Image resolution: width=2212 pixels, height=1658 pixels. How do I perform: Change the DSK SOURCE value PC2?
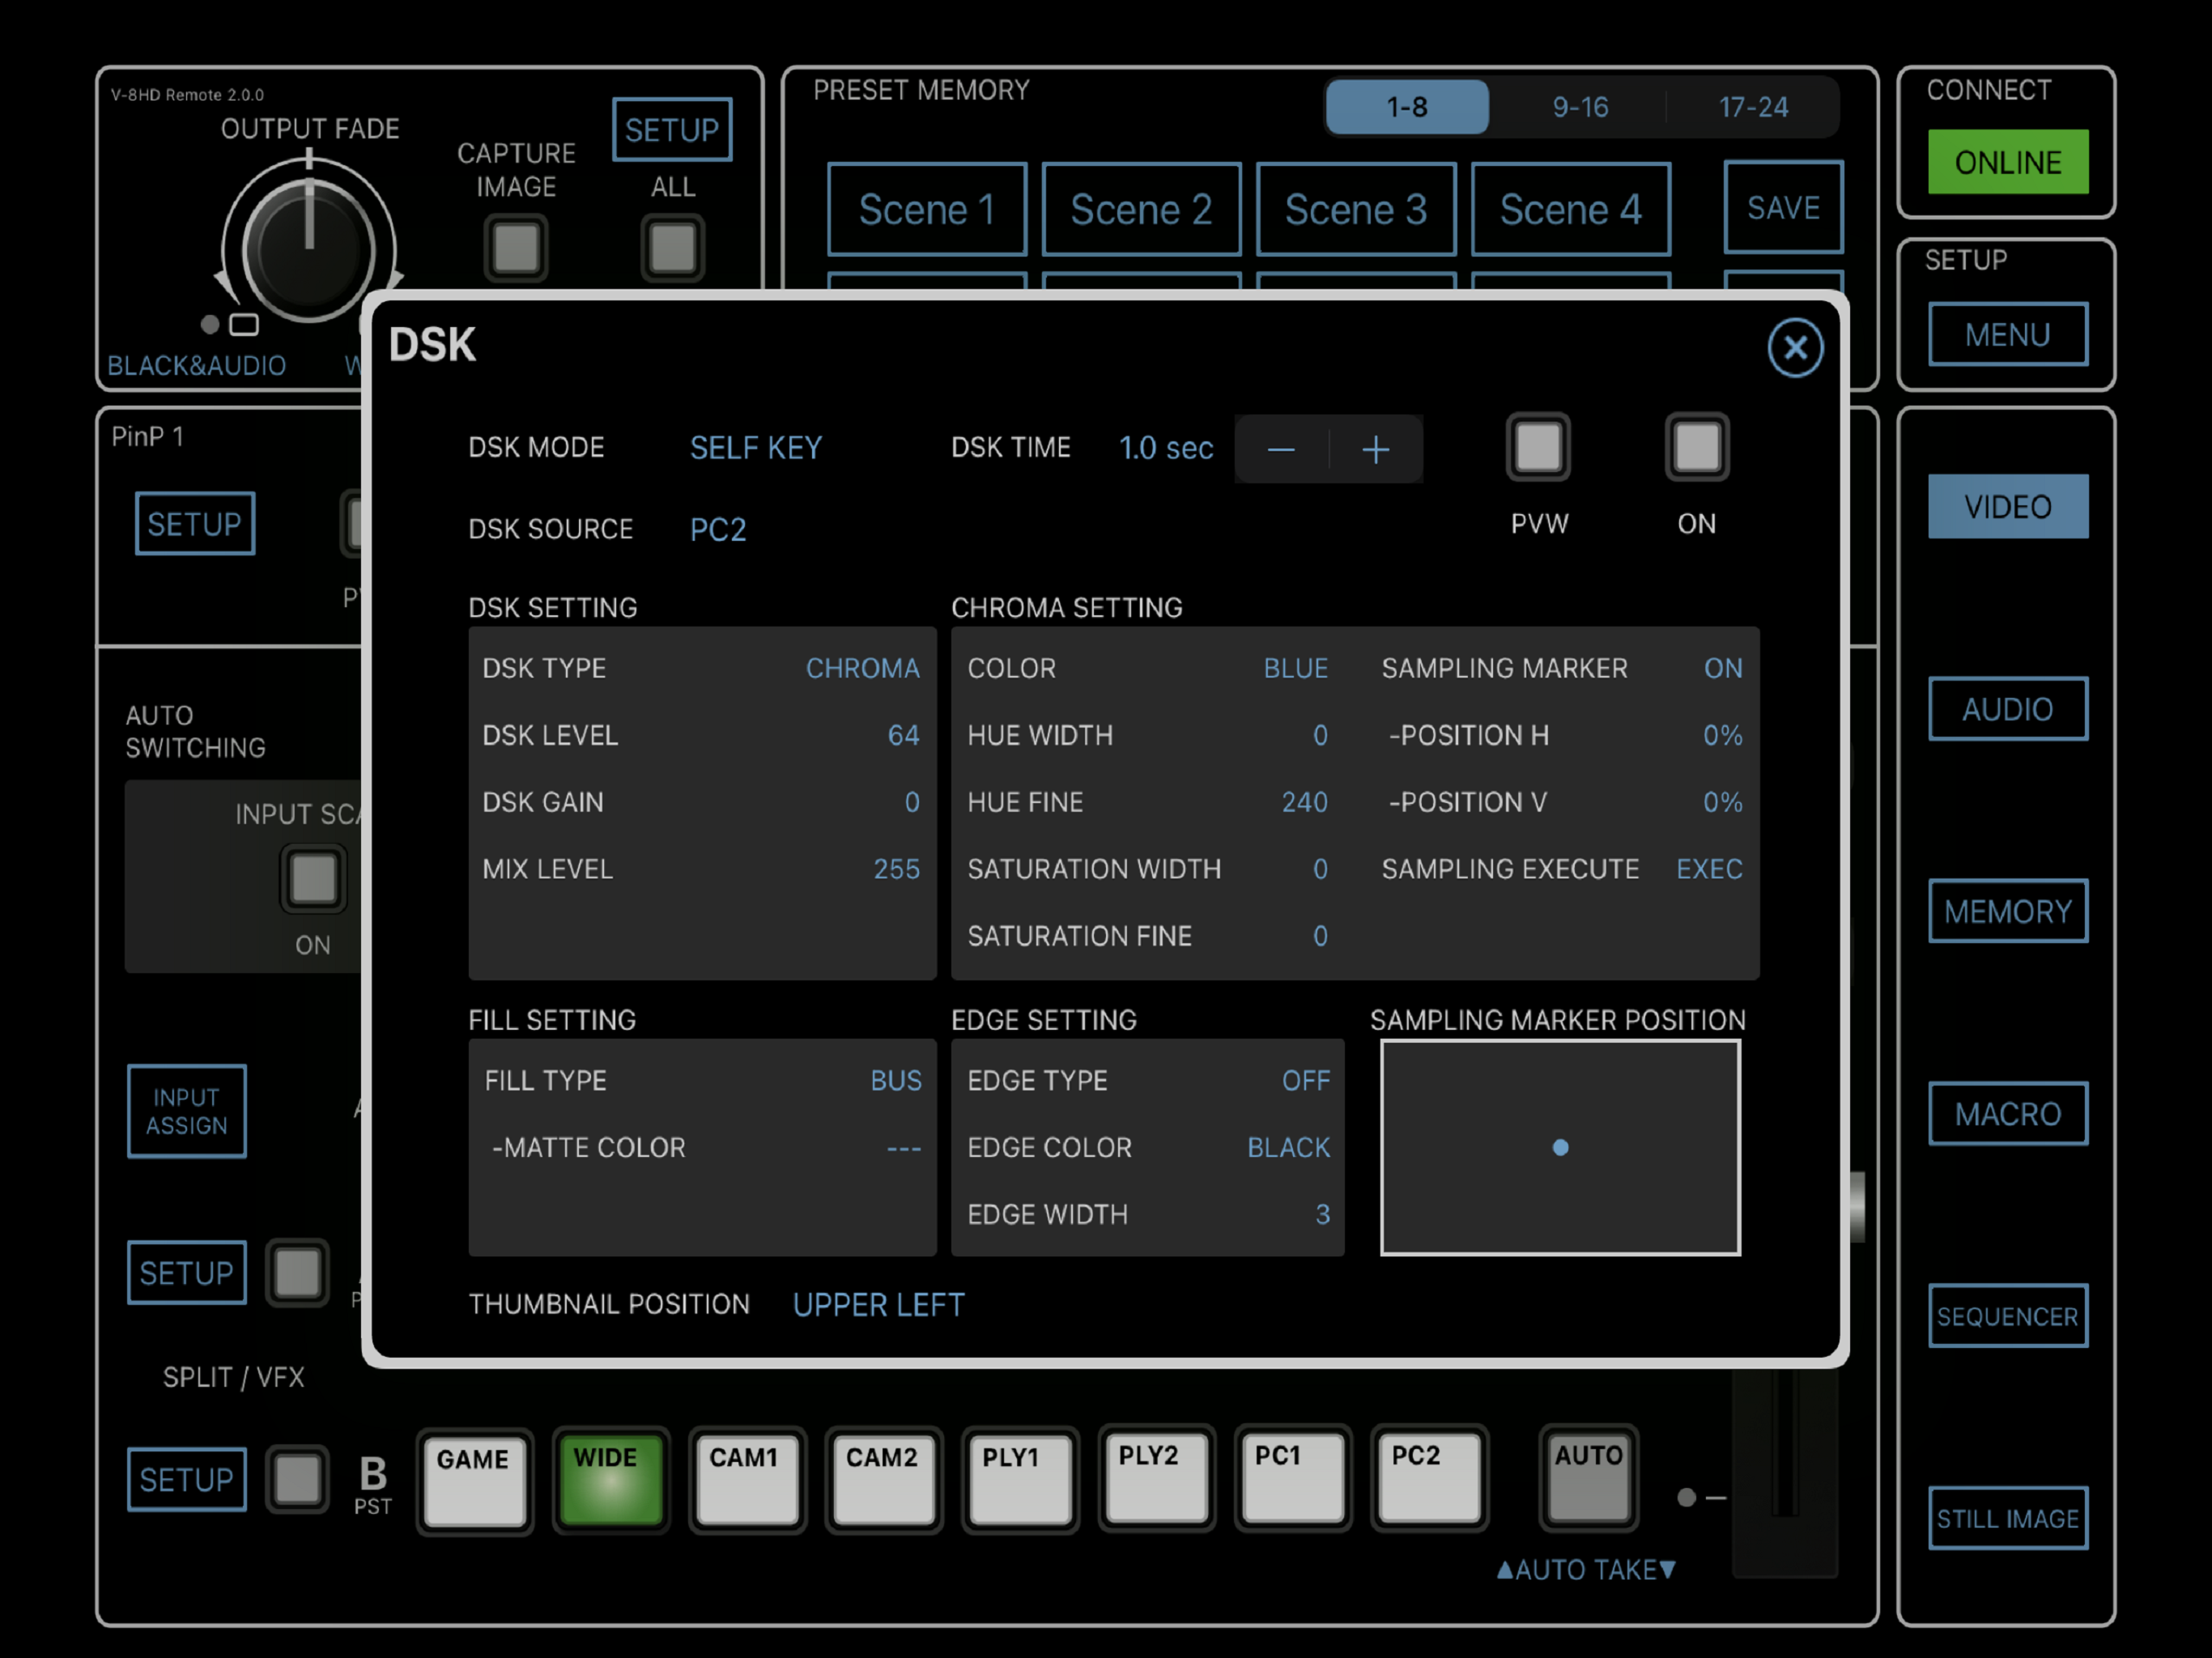point(718,529)
